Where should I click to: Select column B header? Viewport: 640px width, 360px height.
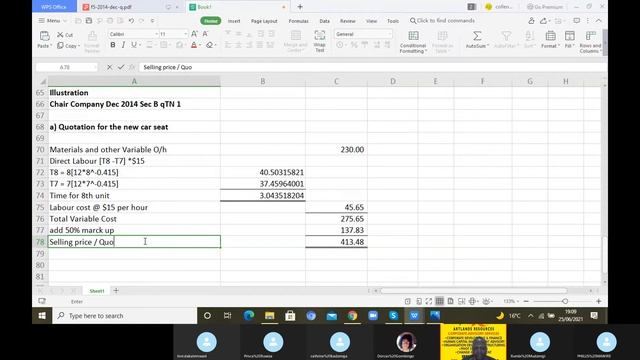(263, 81)
